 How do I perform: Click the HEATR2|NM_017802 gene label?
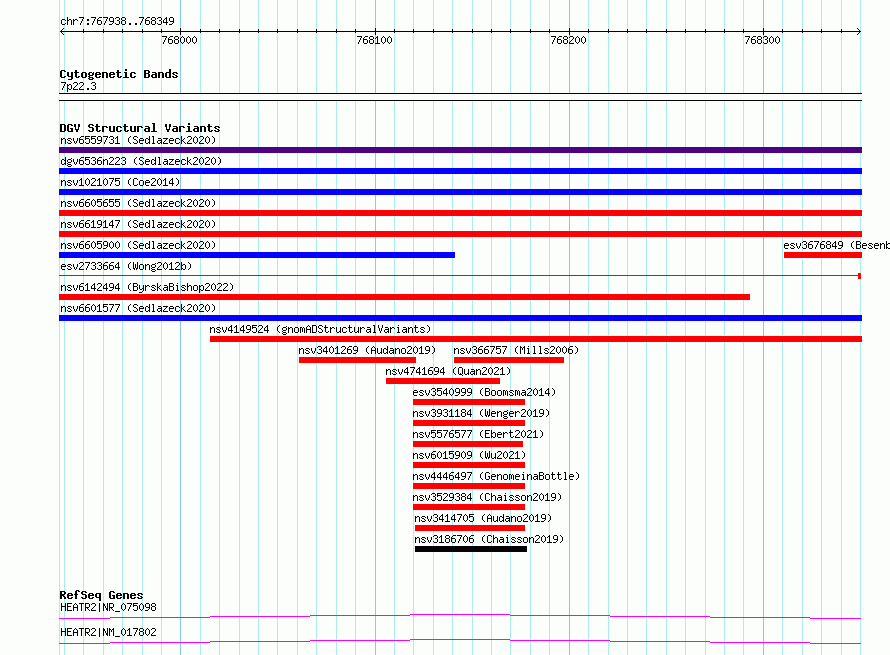(108, 632)
